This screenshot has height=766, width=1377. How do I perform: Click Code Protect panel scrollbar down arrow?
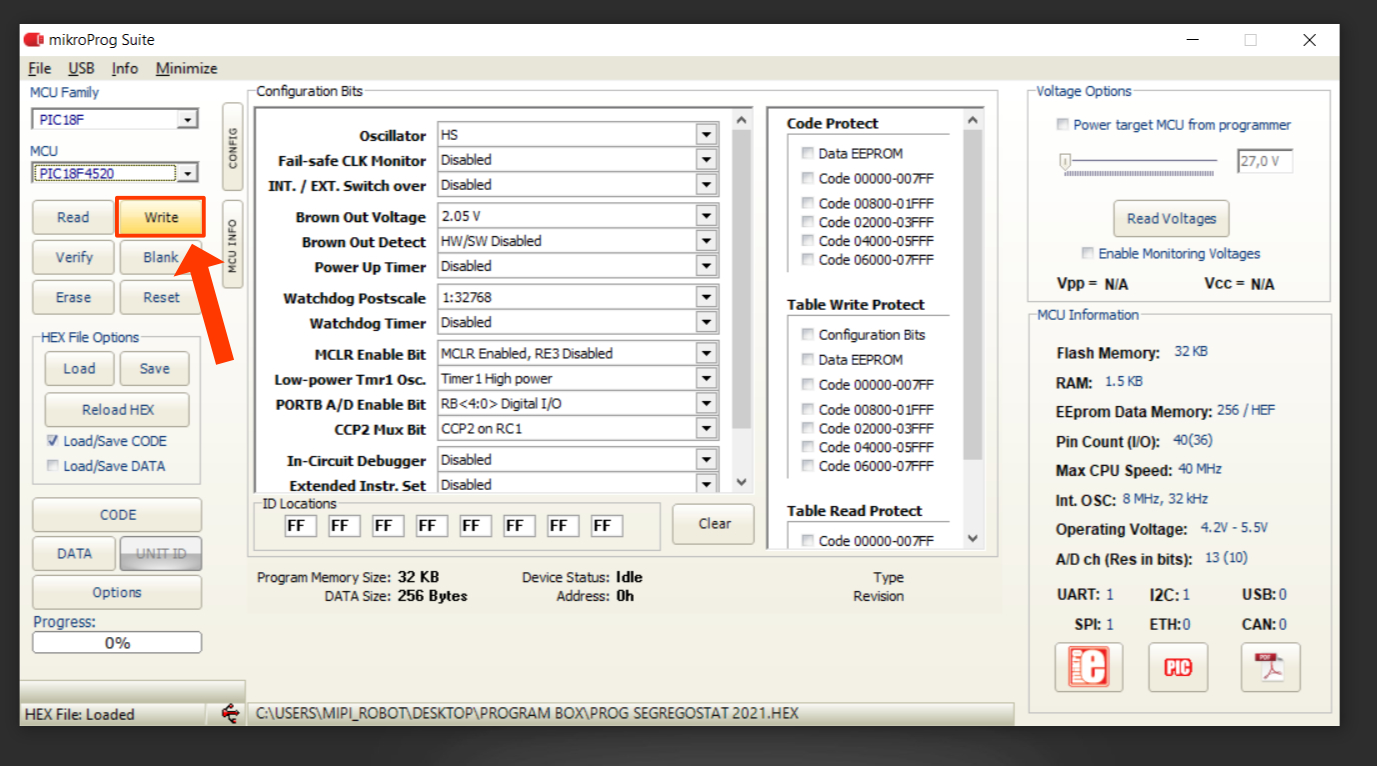pyautogui.click(x=974, y=538)
